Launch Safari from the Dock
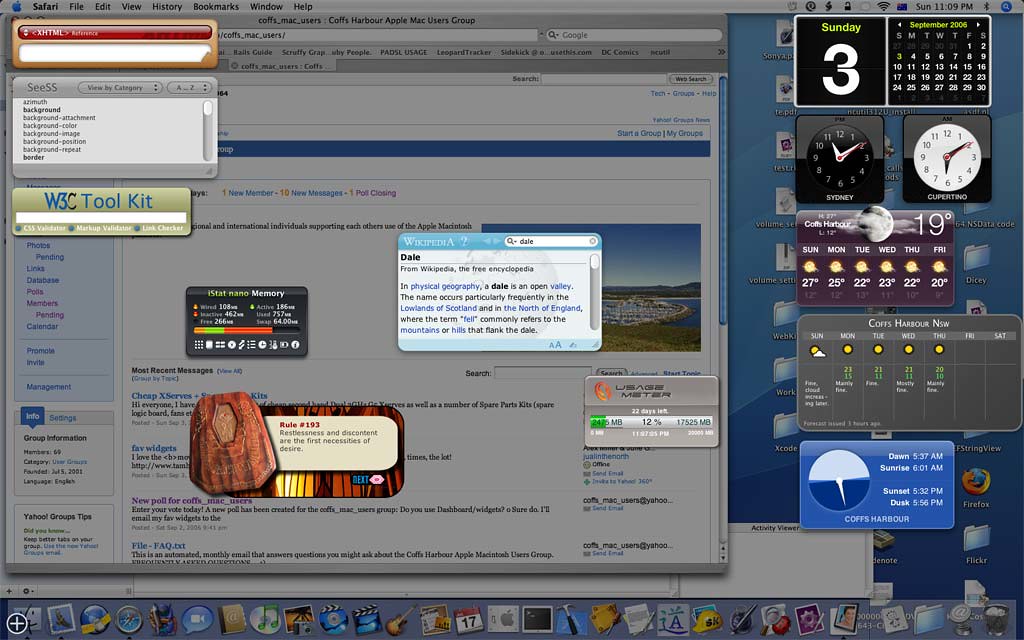 click(129, 619)
